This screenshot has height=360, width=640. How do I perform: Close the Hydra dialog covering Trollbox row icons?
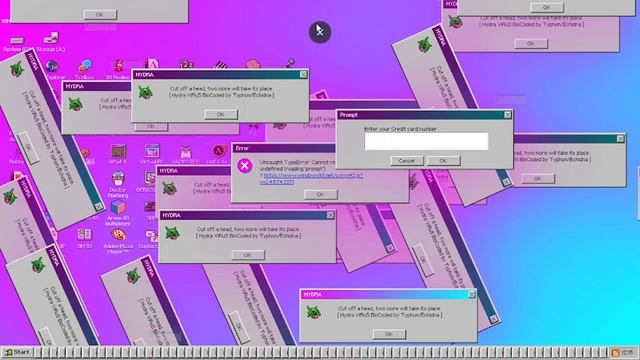pos(303,74)
